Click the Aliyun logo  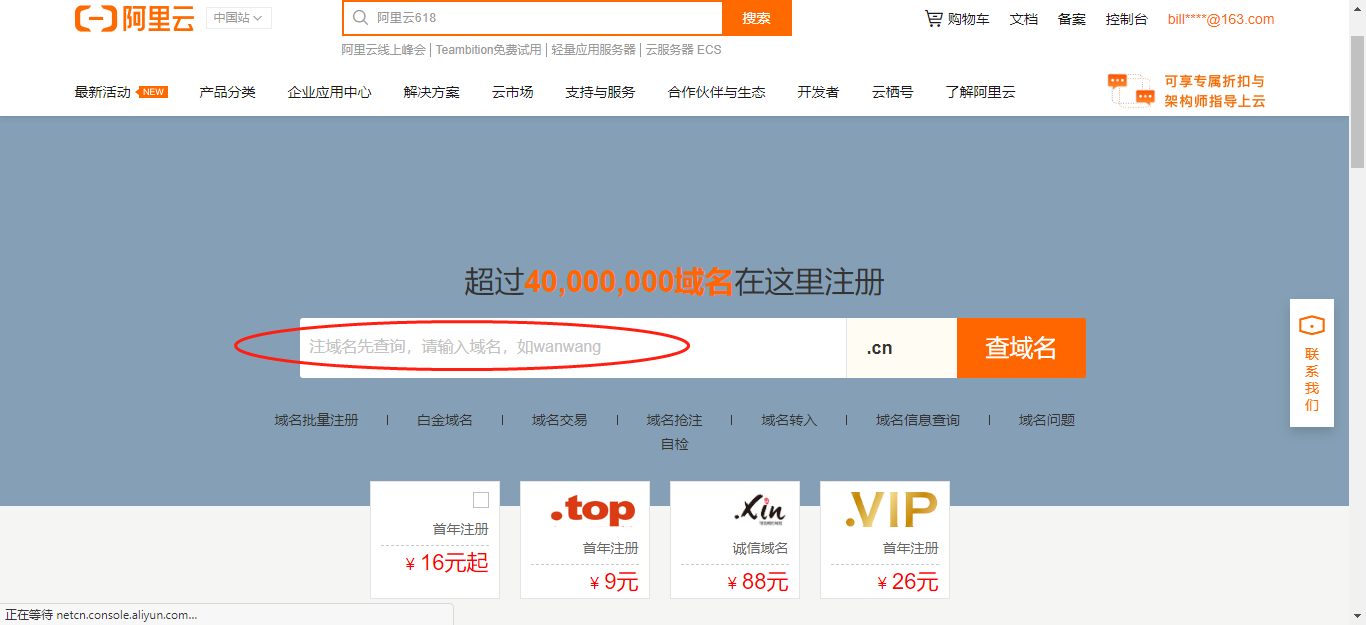134,18
